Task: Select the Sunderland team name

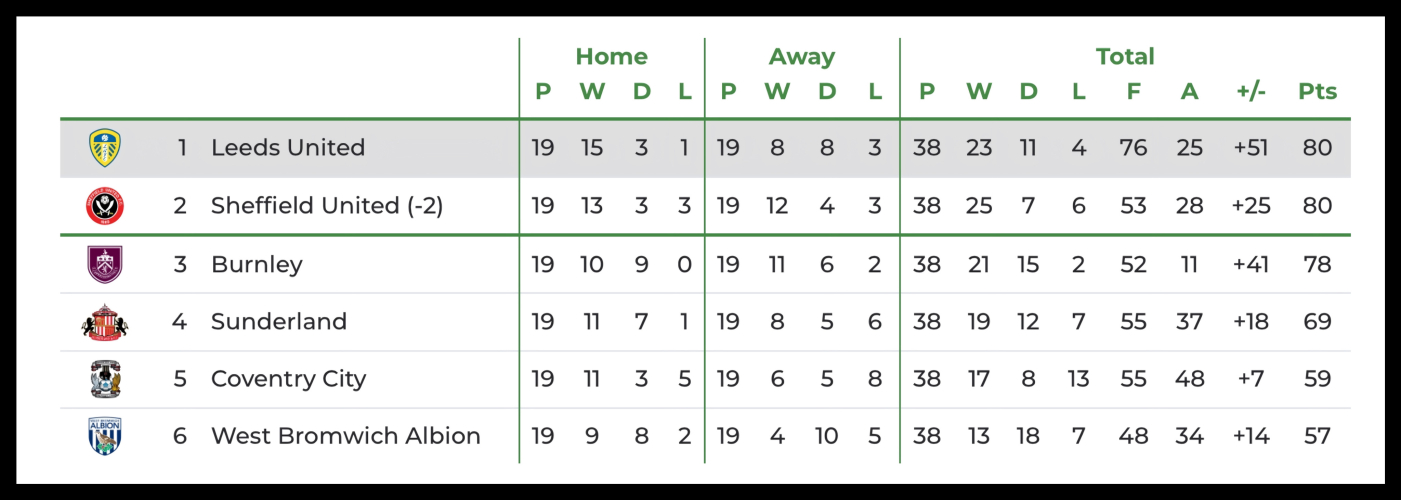Action: pyautogui.click(x=278, y=322)
